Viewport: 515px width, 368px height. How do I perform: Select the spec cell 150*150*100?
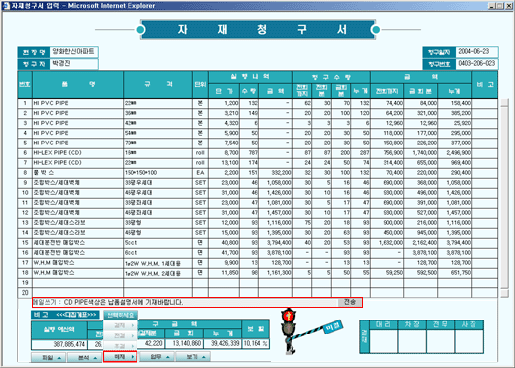click(158, 173)
